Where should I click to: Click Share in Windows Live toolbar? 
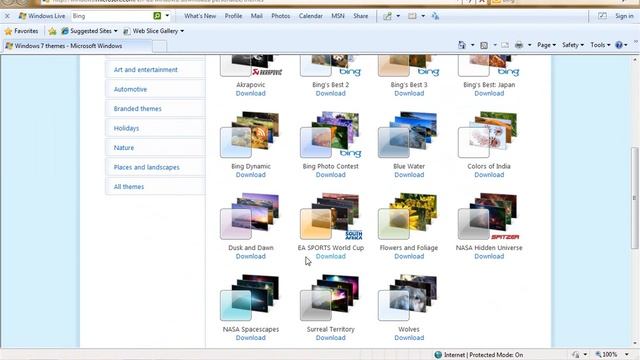[360, 16]
